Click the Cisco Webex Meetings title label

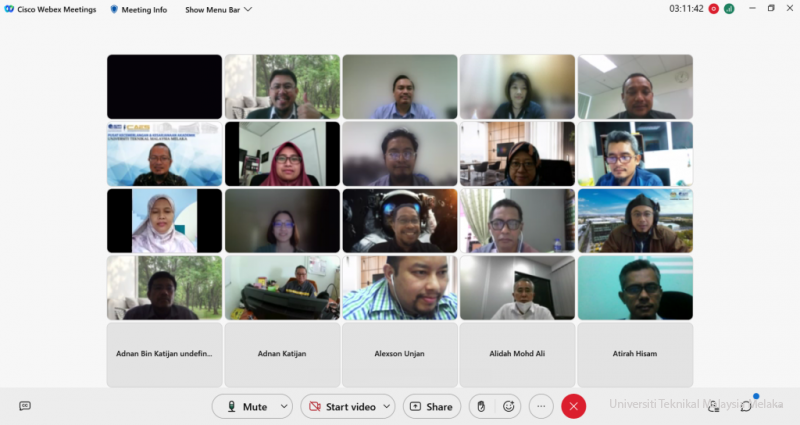[x=56, y=9]
